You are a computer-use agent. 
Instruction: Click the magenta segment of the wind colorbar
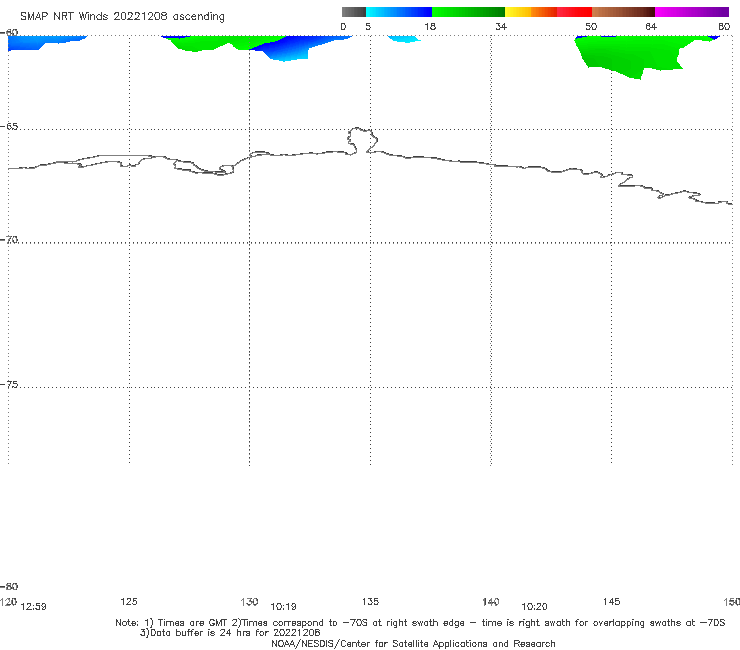692,12
